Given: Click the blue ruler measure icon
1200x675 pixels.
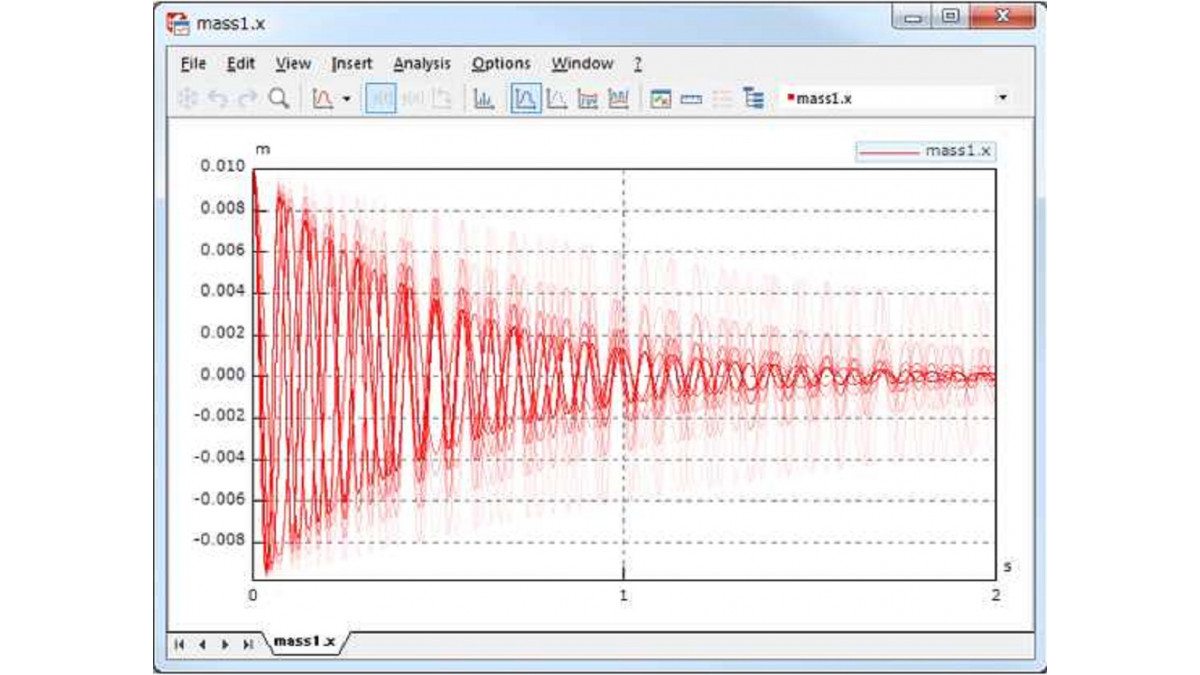Looking at the screenshot, I should pyautogui.click(x=691, y=98).
